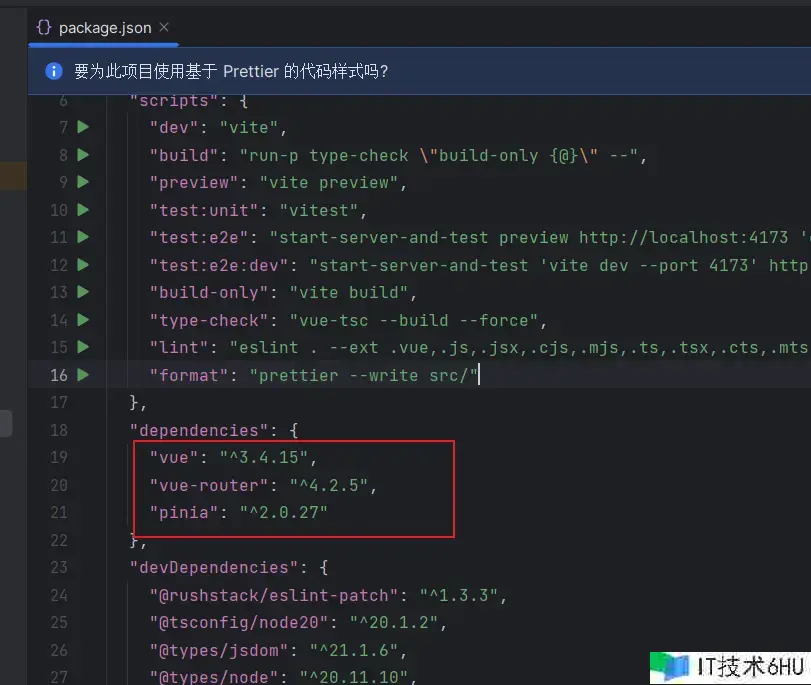Image resolution: width=811 pixels, height=685 pixels.
Task: Click the "scripts" key at top
Action: (x=176, y=101)
